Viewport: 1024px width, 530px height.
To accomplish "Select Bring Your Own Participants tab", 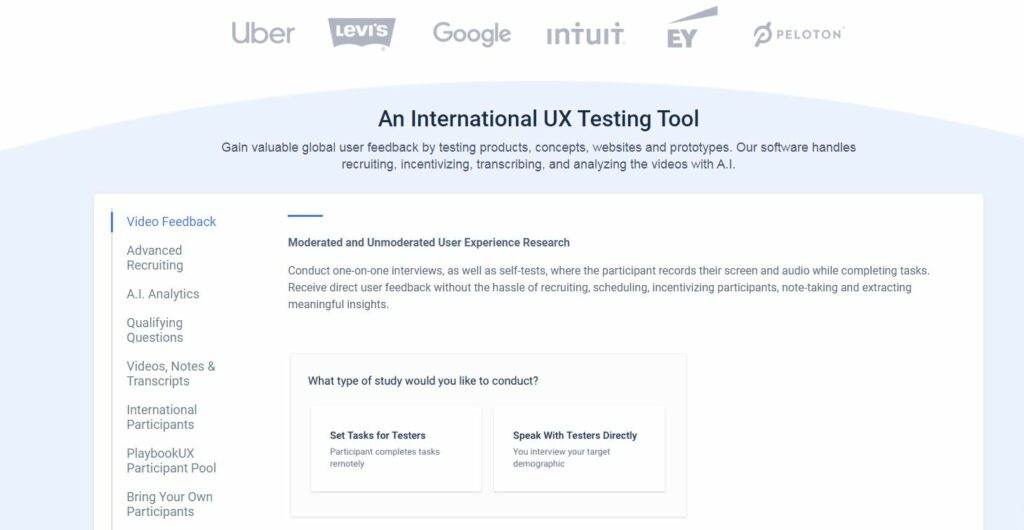I will pyautogui.click(x=169, y=504).
